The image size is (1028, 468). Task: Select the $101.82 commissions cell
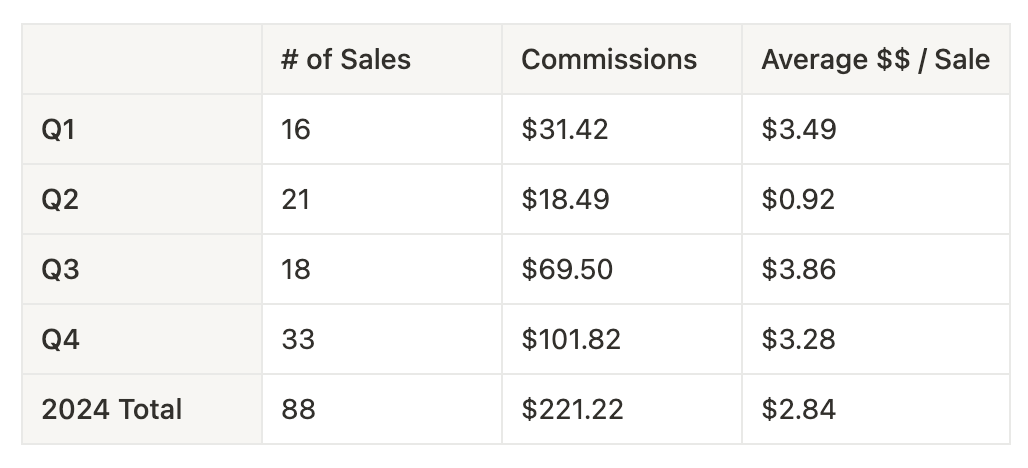coord(571,340)
